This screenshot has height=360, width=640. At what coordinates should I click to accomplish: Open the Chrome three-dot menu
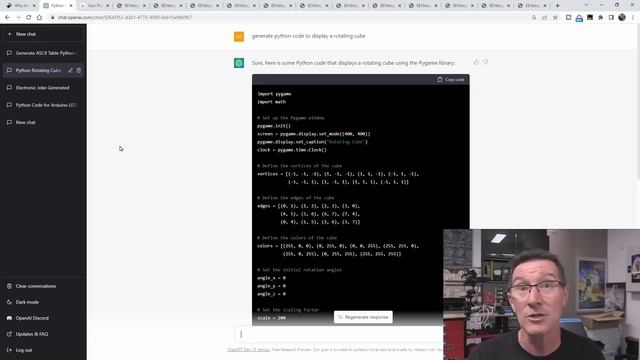point(633,18)
